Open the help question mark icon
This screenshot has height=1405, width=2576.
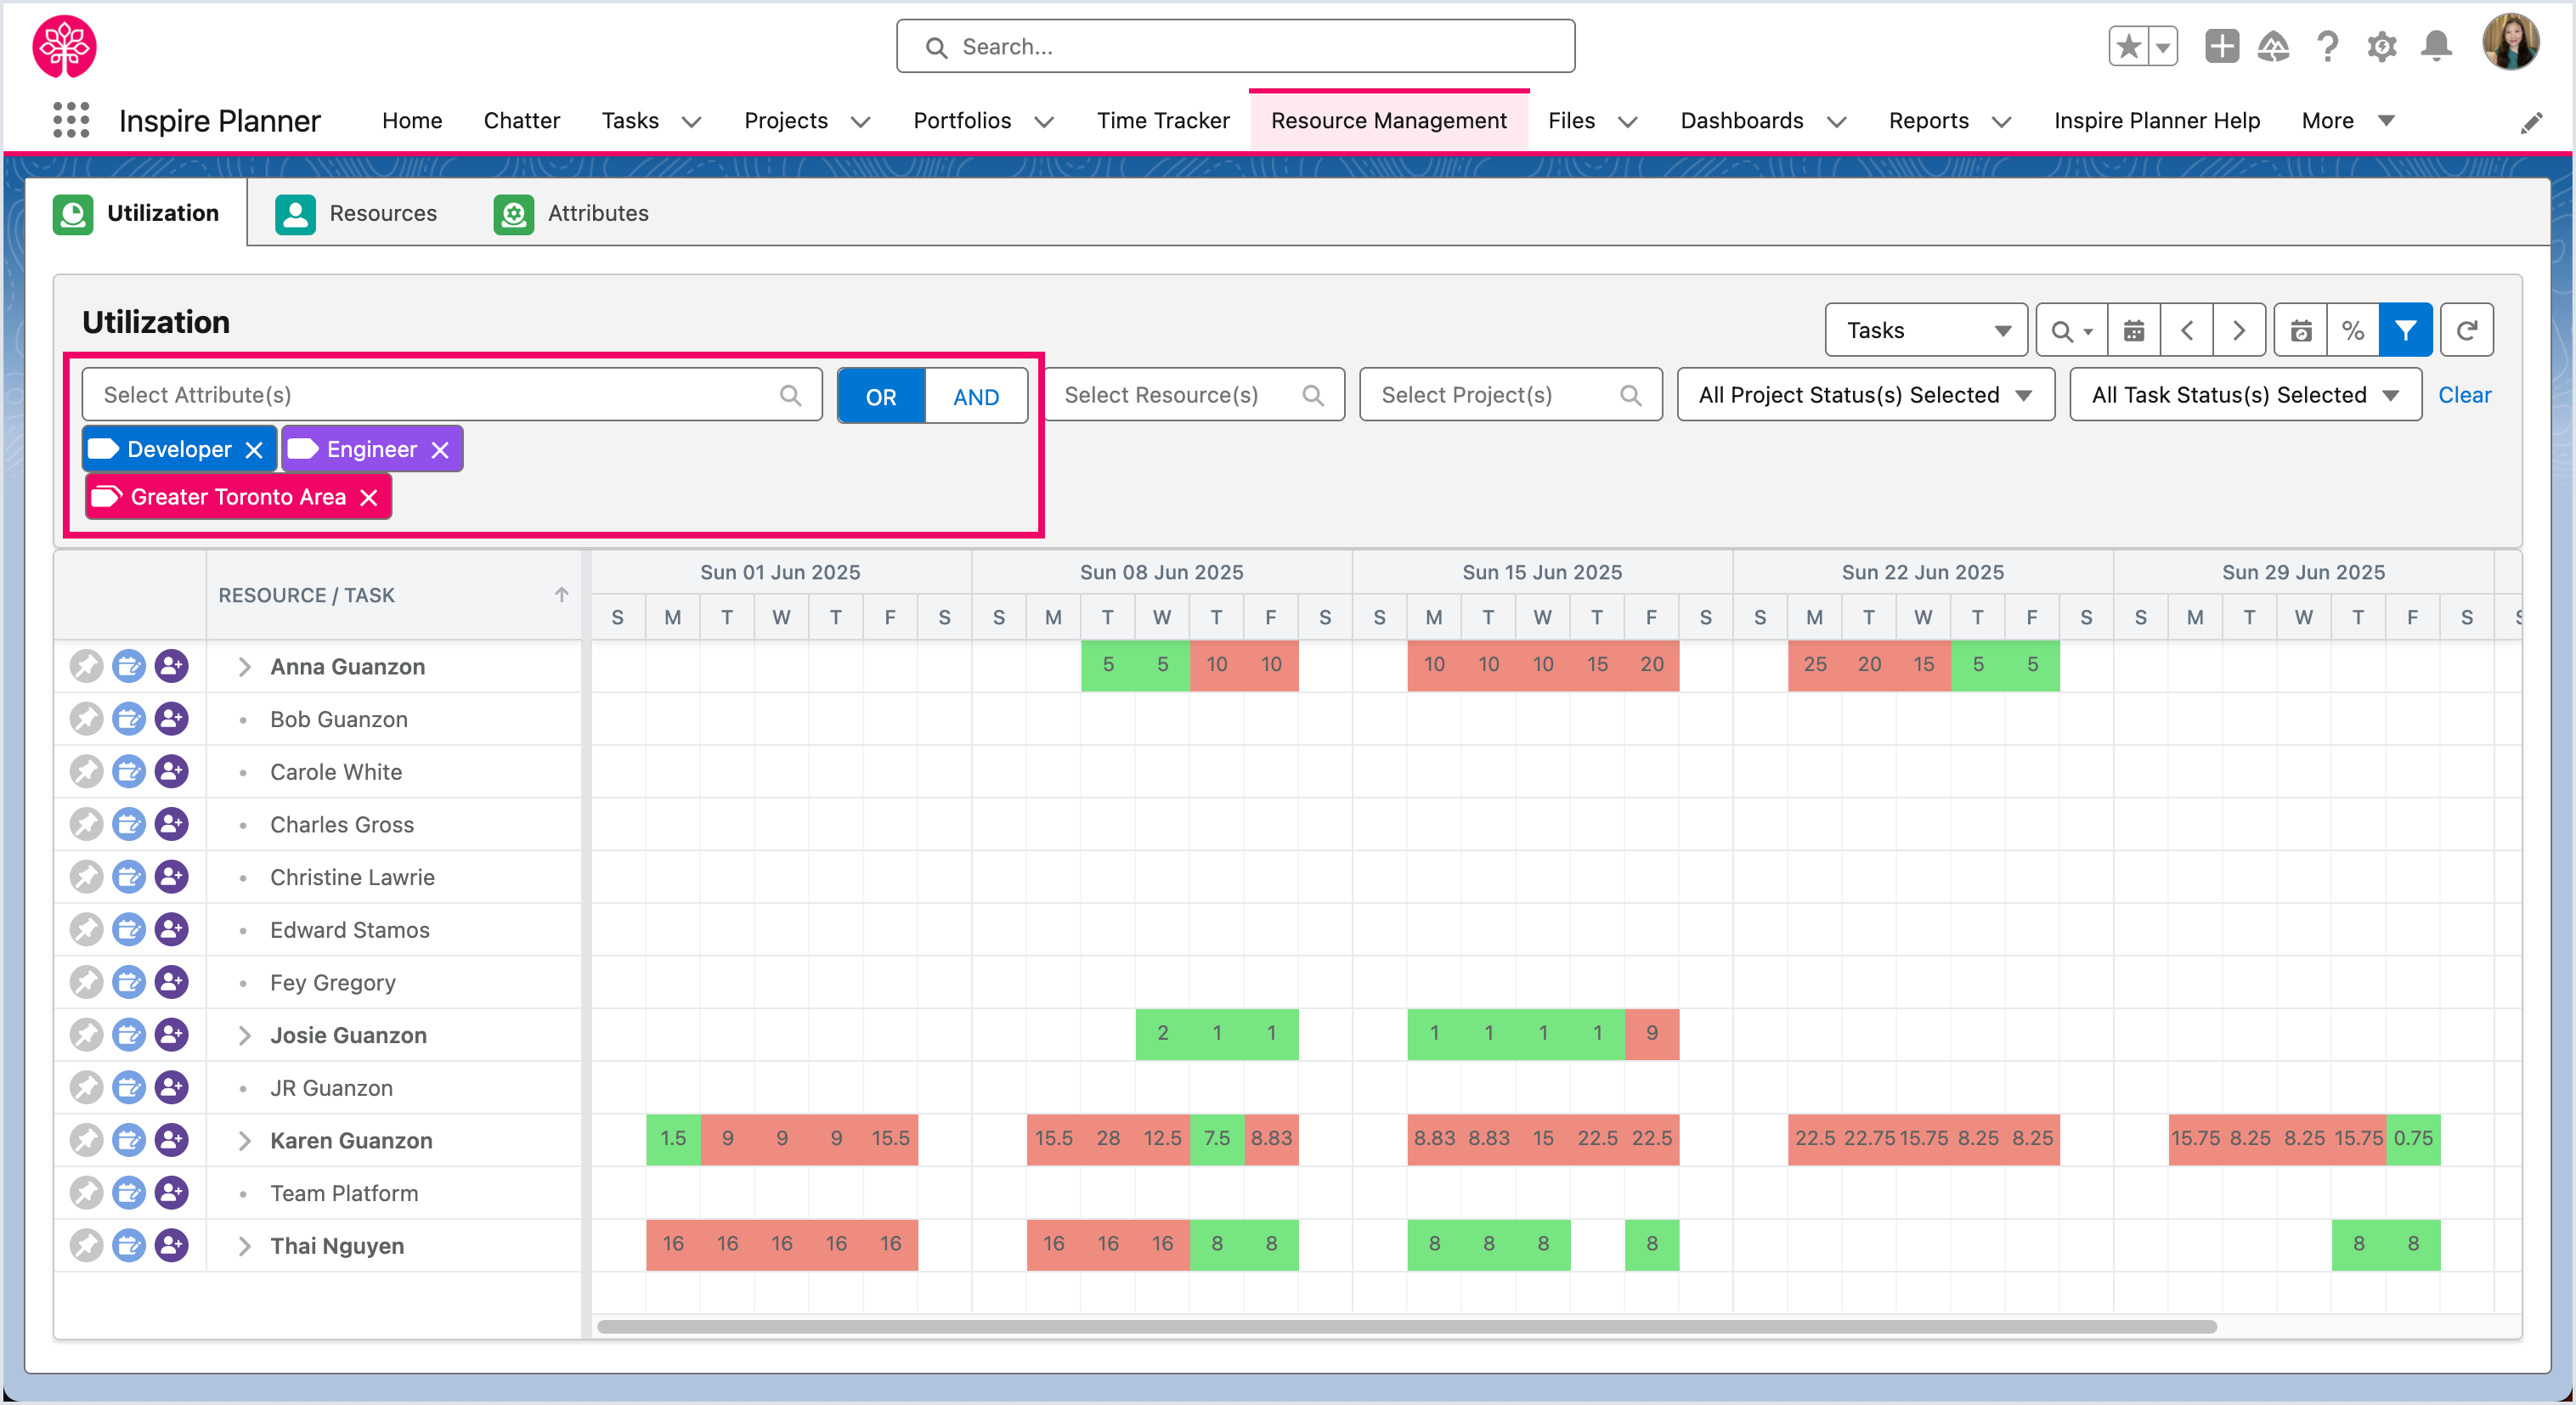click(2328, 46)
